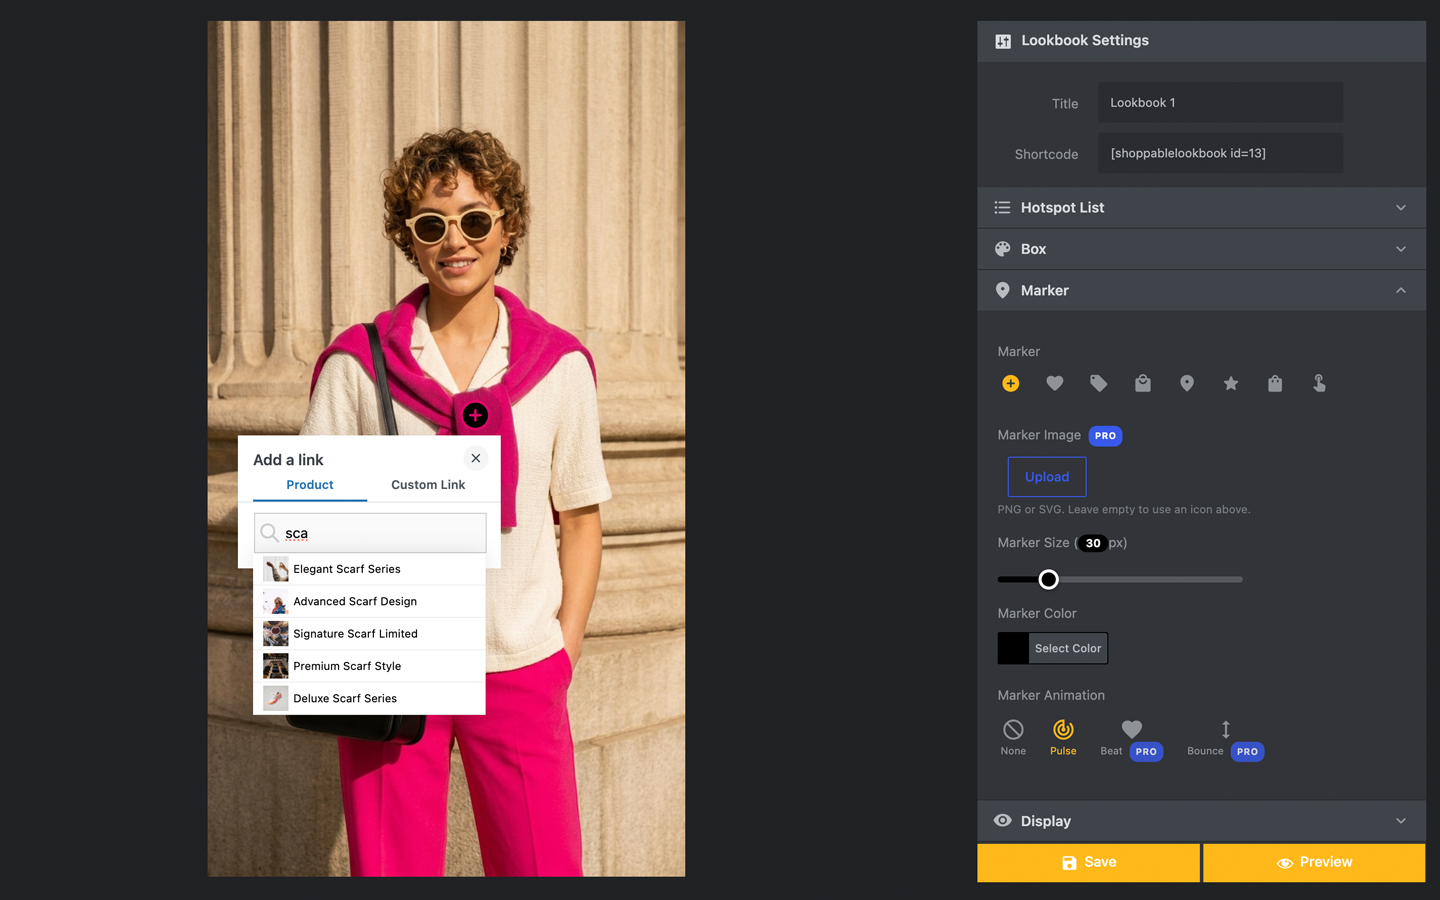Click the PRO badge beside Marker Image
The width and height of the screenshot is (1440, 900).
(x=1105, y=436)
